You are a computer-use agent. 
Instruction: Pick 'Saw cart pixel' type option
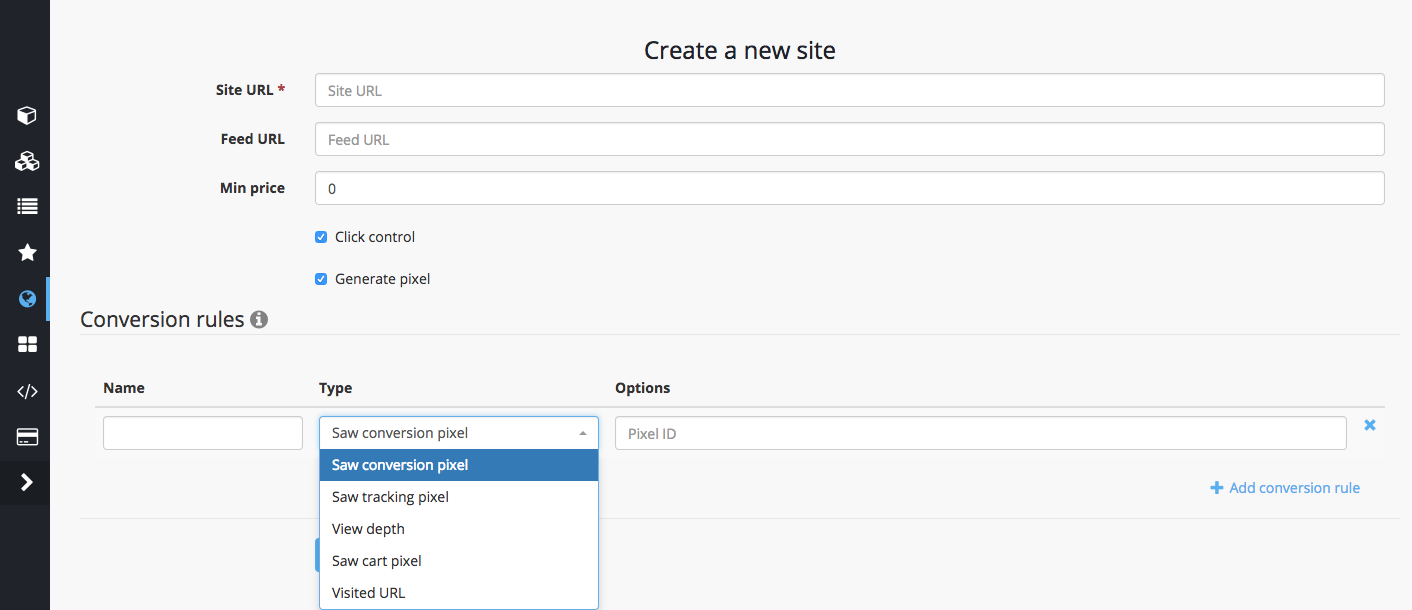click(376, 561)
